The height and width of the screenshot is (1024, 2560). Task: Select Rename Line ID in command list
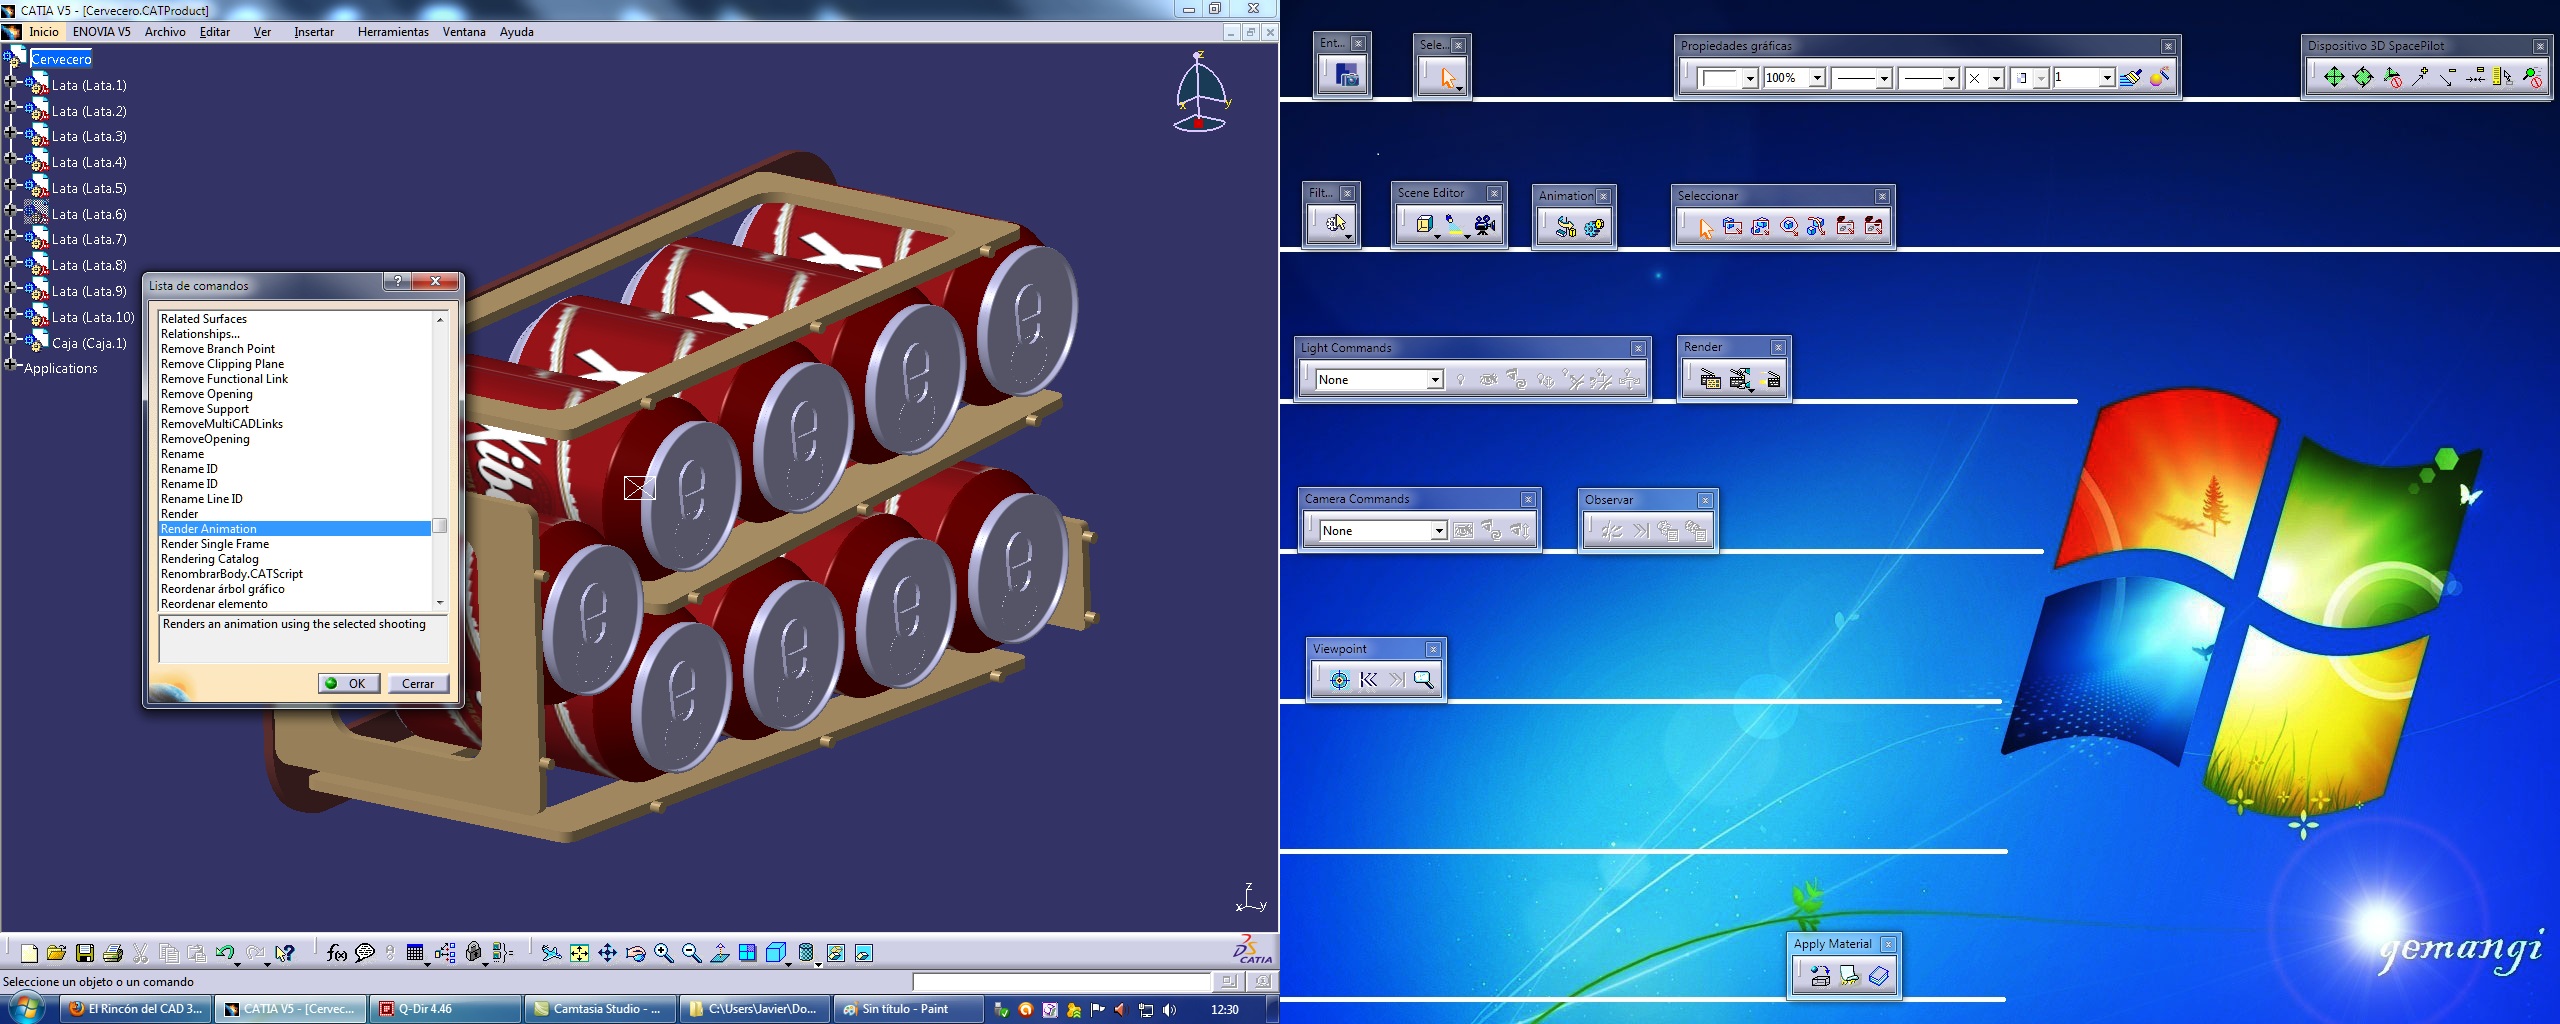coord(295,499)
